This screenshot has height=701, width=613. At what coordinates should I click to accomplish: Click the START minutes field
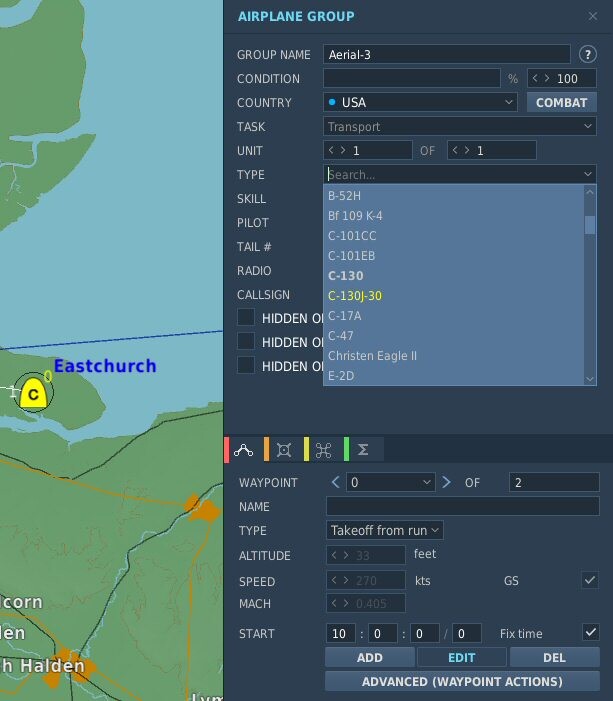tap(383, 633)
